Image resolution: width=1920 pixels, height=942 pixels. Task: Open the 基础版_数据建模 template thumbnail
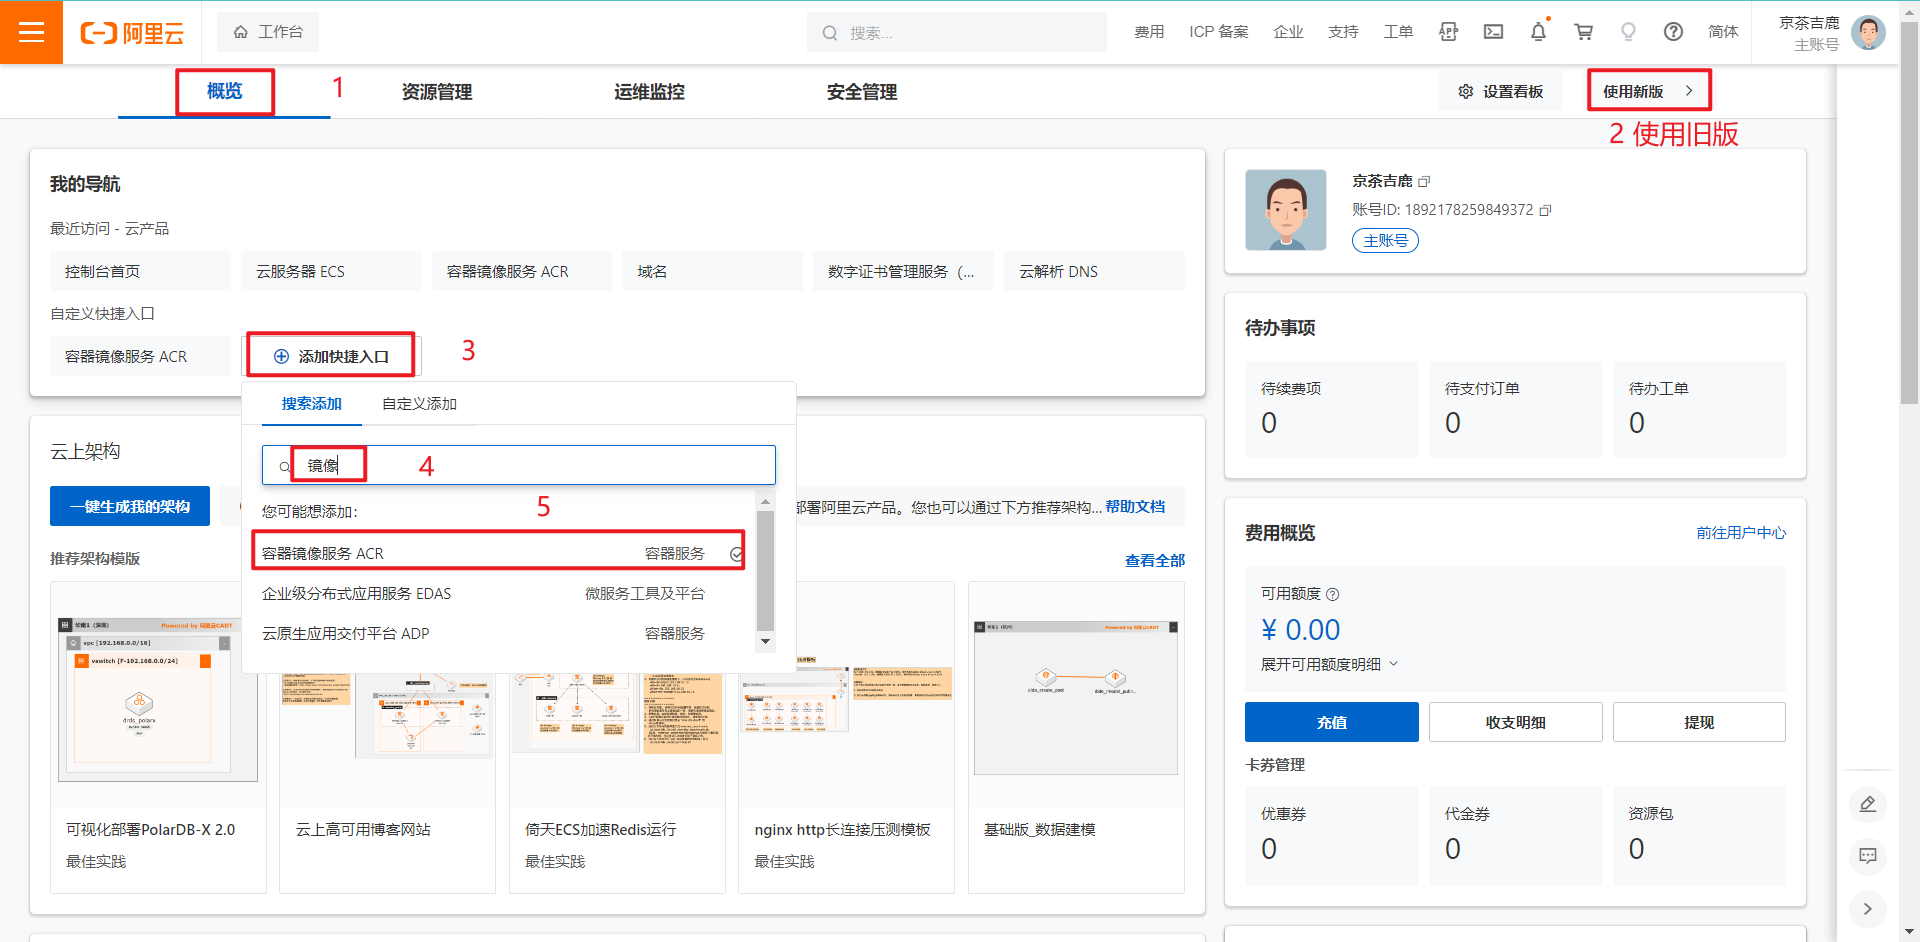tap(1076, 697)
